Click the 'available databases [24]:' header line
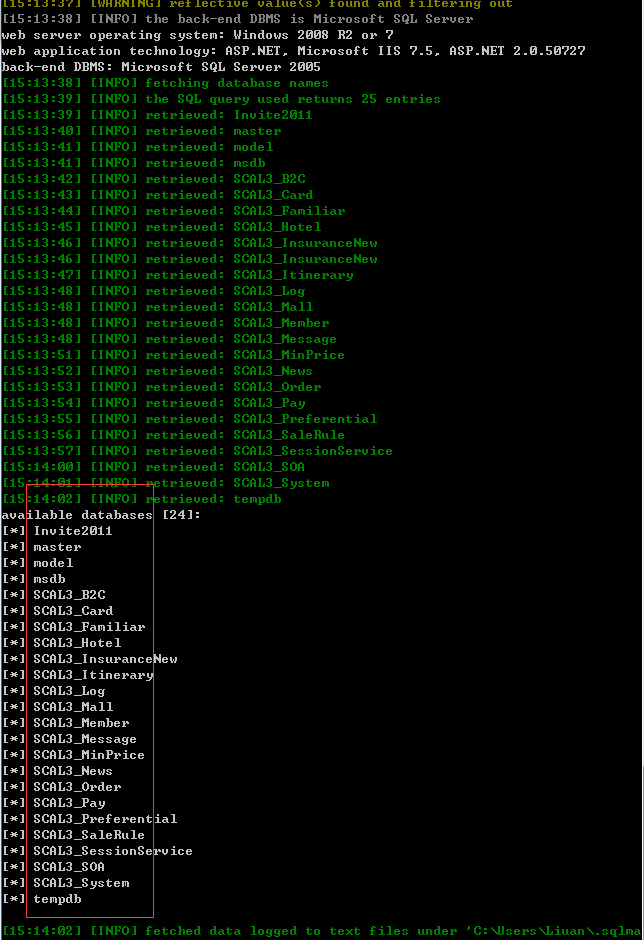Viewport: 644px width, 940px height. click(x=101, y=515)
